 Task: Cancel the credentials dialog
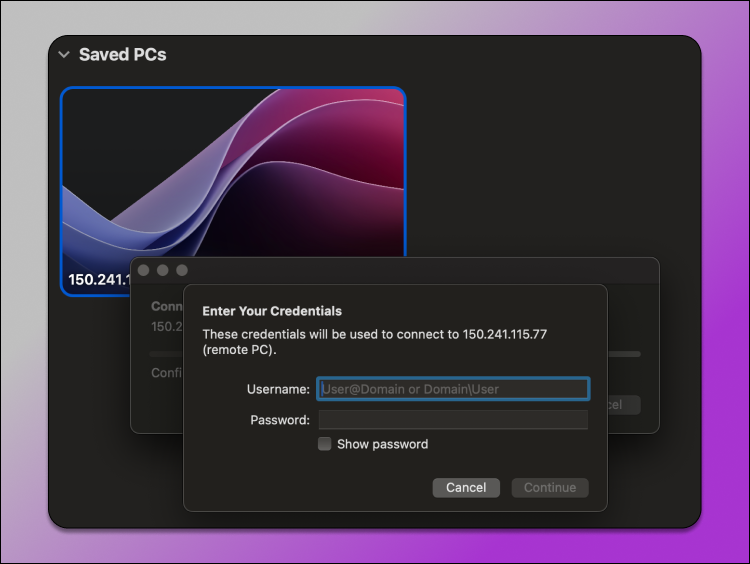pos(466,487)
